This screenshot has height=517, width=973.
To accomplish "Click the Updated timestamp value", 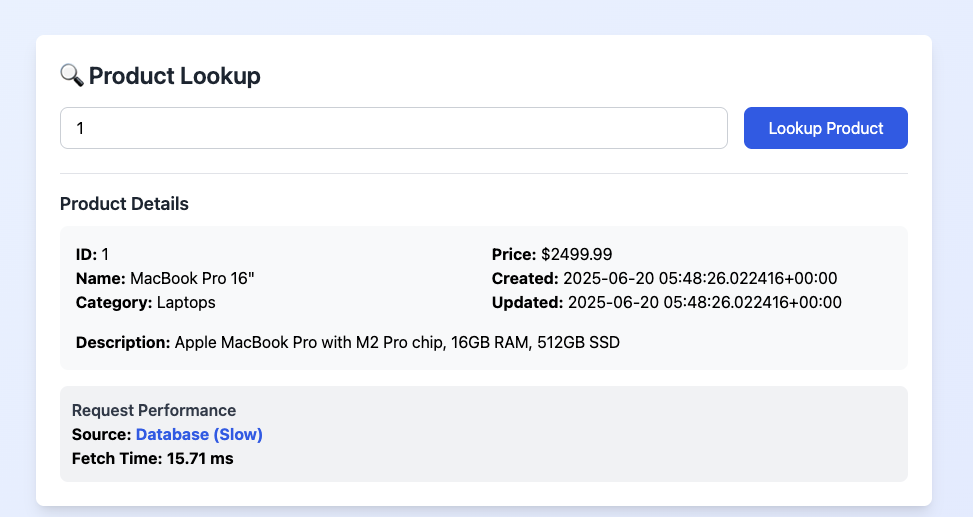I will pyautogui.click(x=705, y=302).
